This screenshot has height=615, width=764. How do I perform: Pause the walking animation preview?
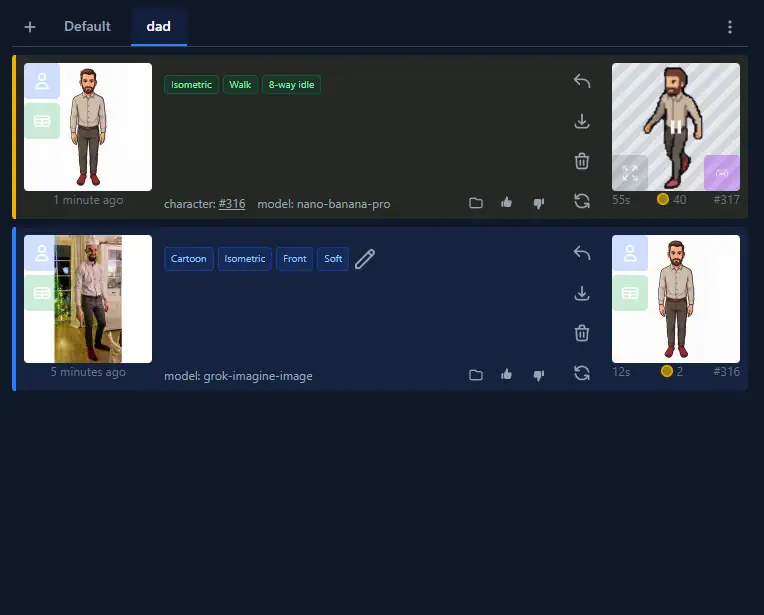(x=676, y=127)
